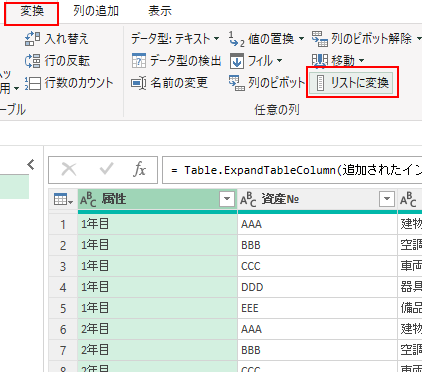Click the ABC type icon of 資産№ column
This screenshot has height=372, width=422.
click(248, 200)
